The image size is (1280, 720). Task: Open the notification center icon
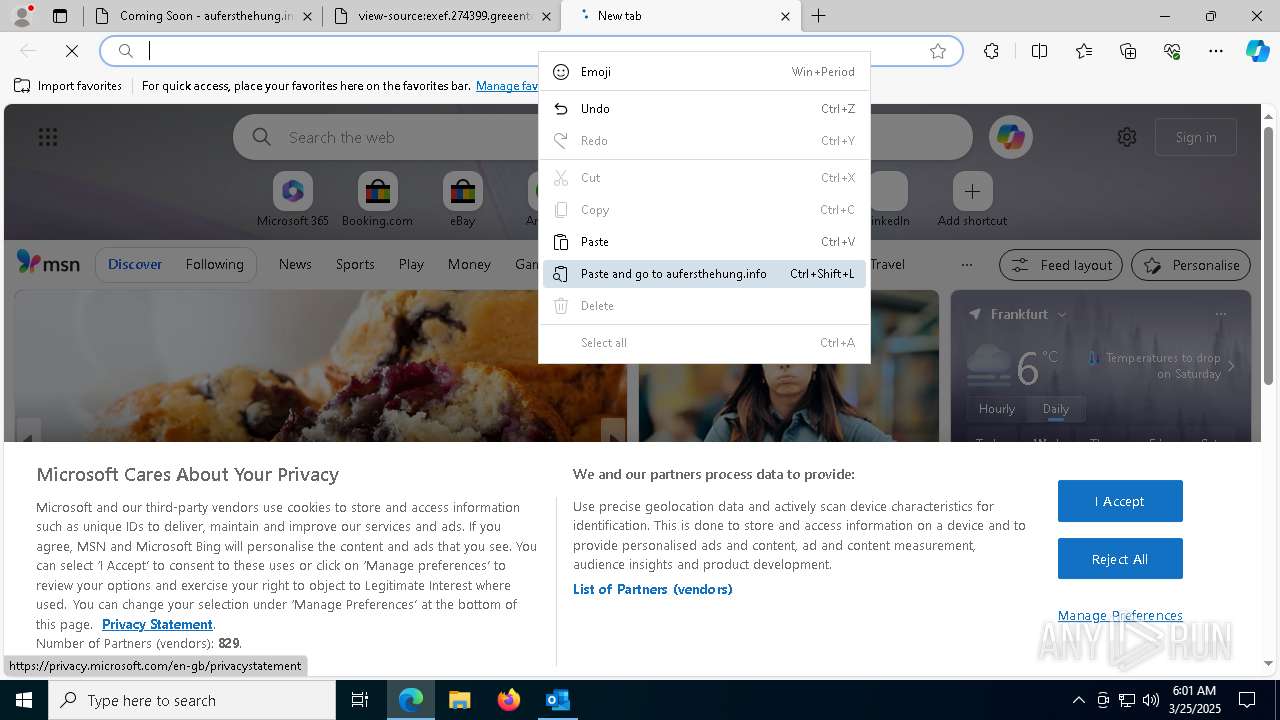coord(1247,700)
